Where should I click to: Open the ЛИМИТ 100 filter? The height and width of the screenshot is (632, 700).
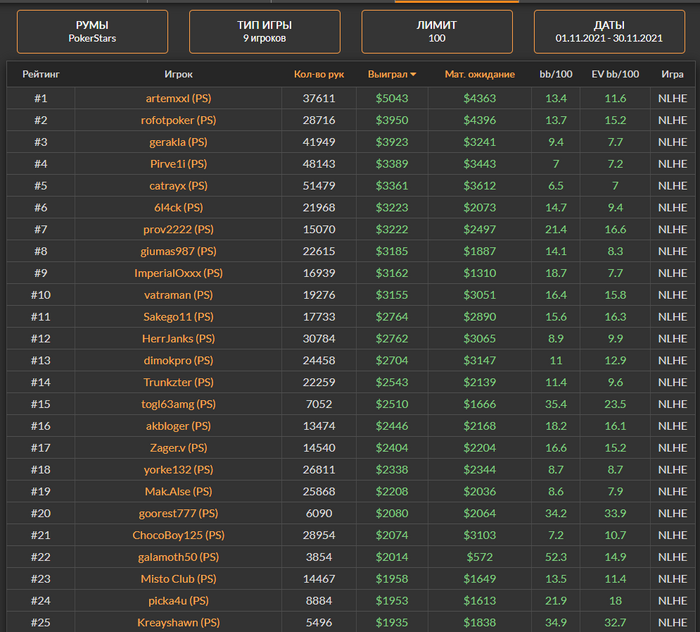[437, 31]
